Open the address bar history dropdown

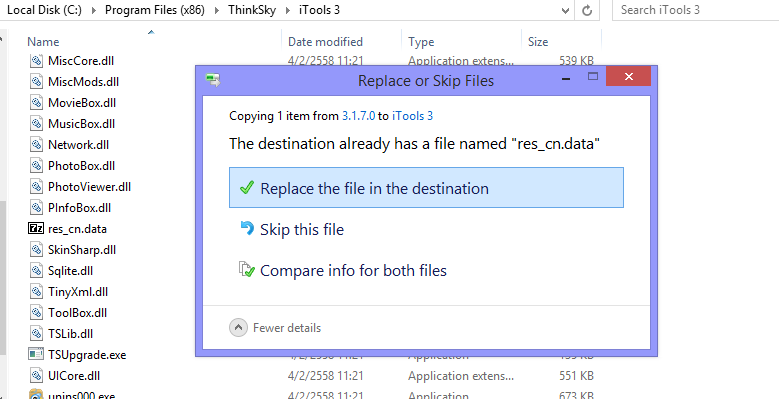point(565,10)
